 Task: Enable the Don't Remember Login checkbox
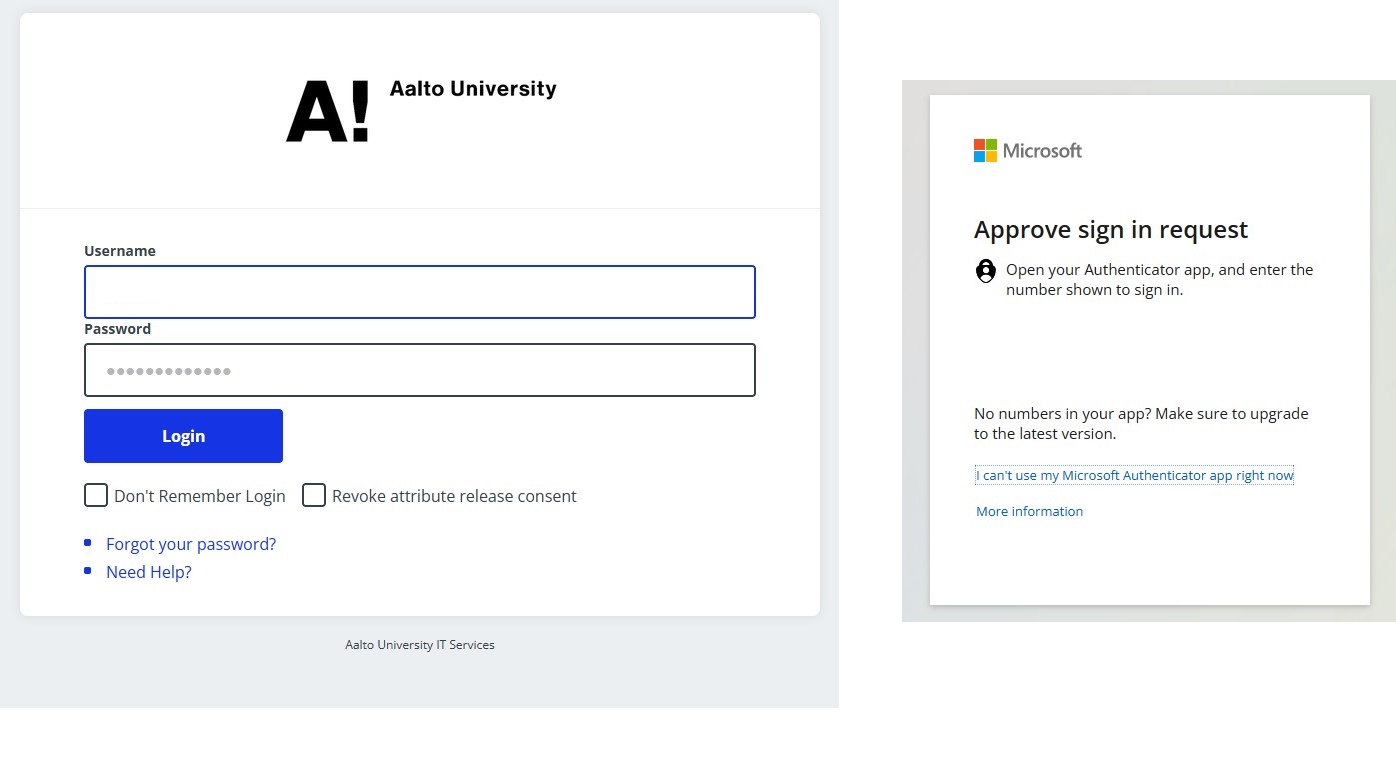96,495
